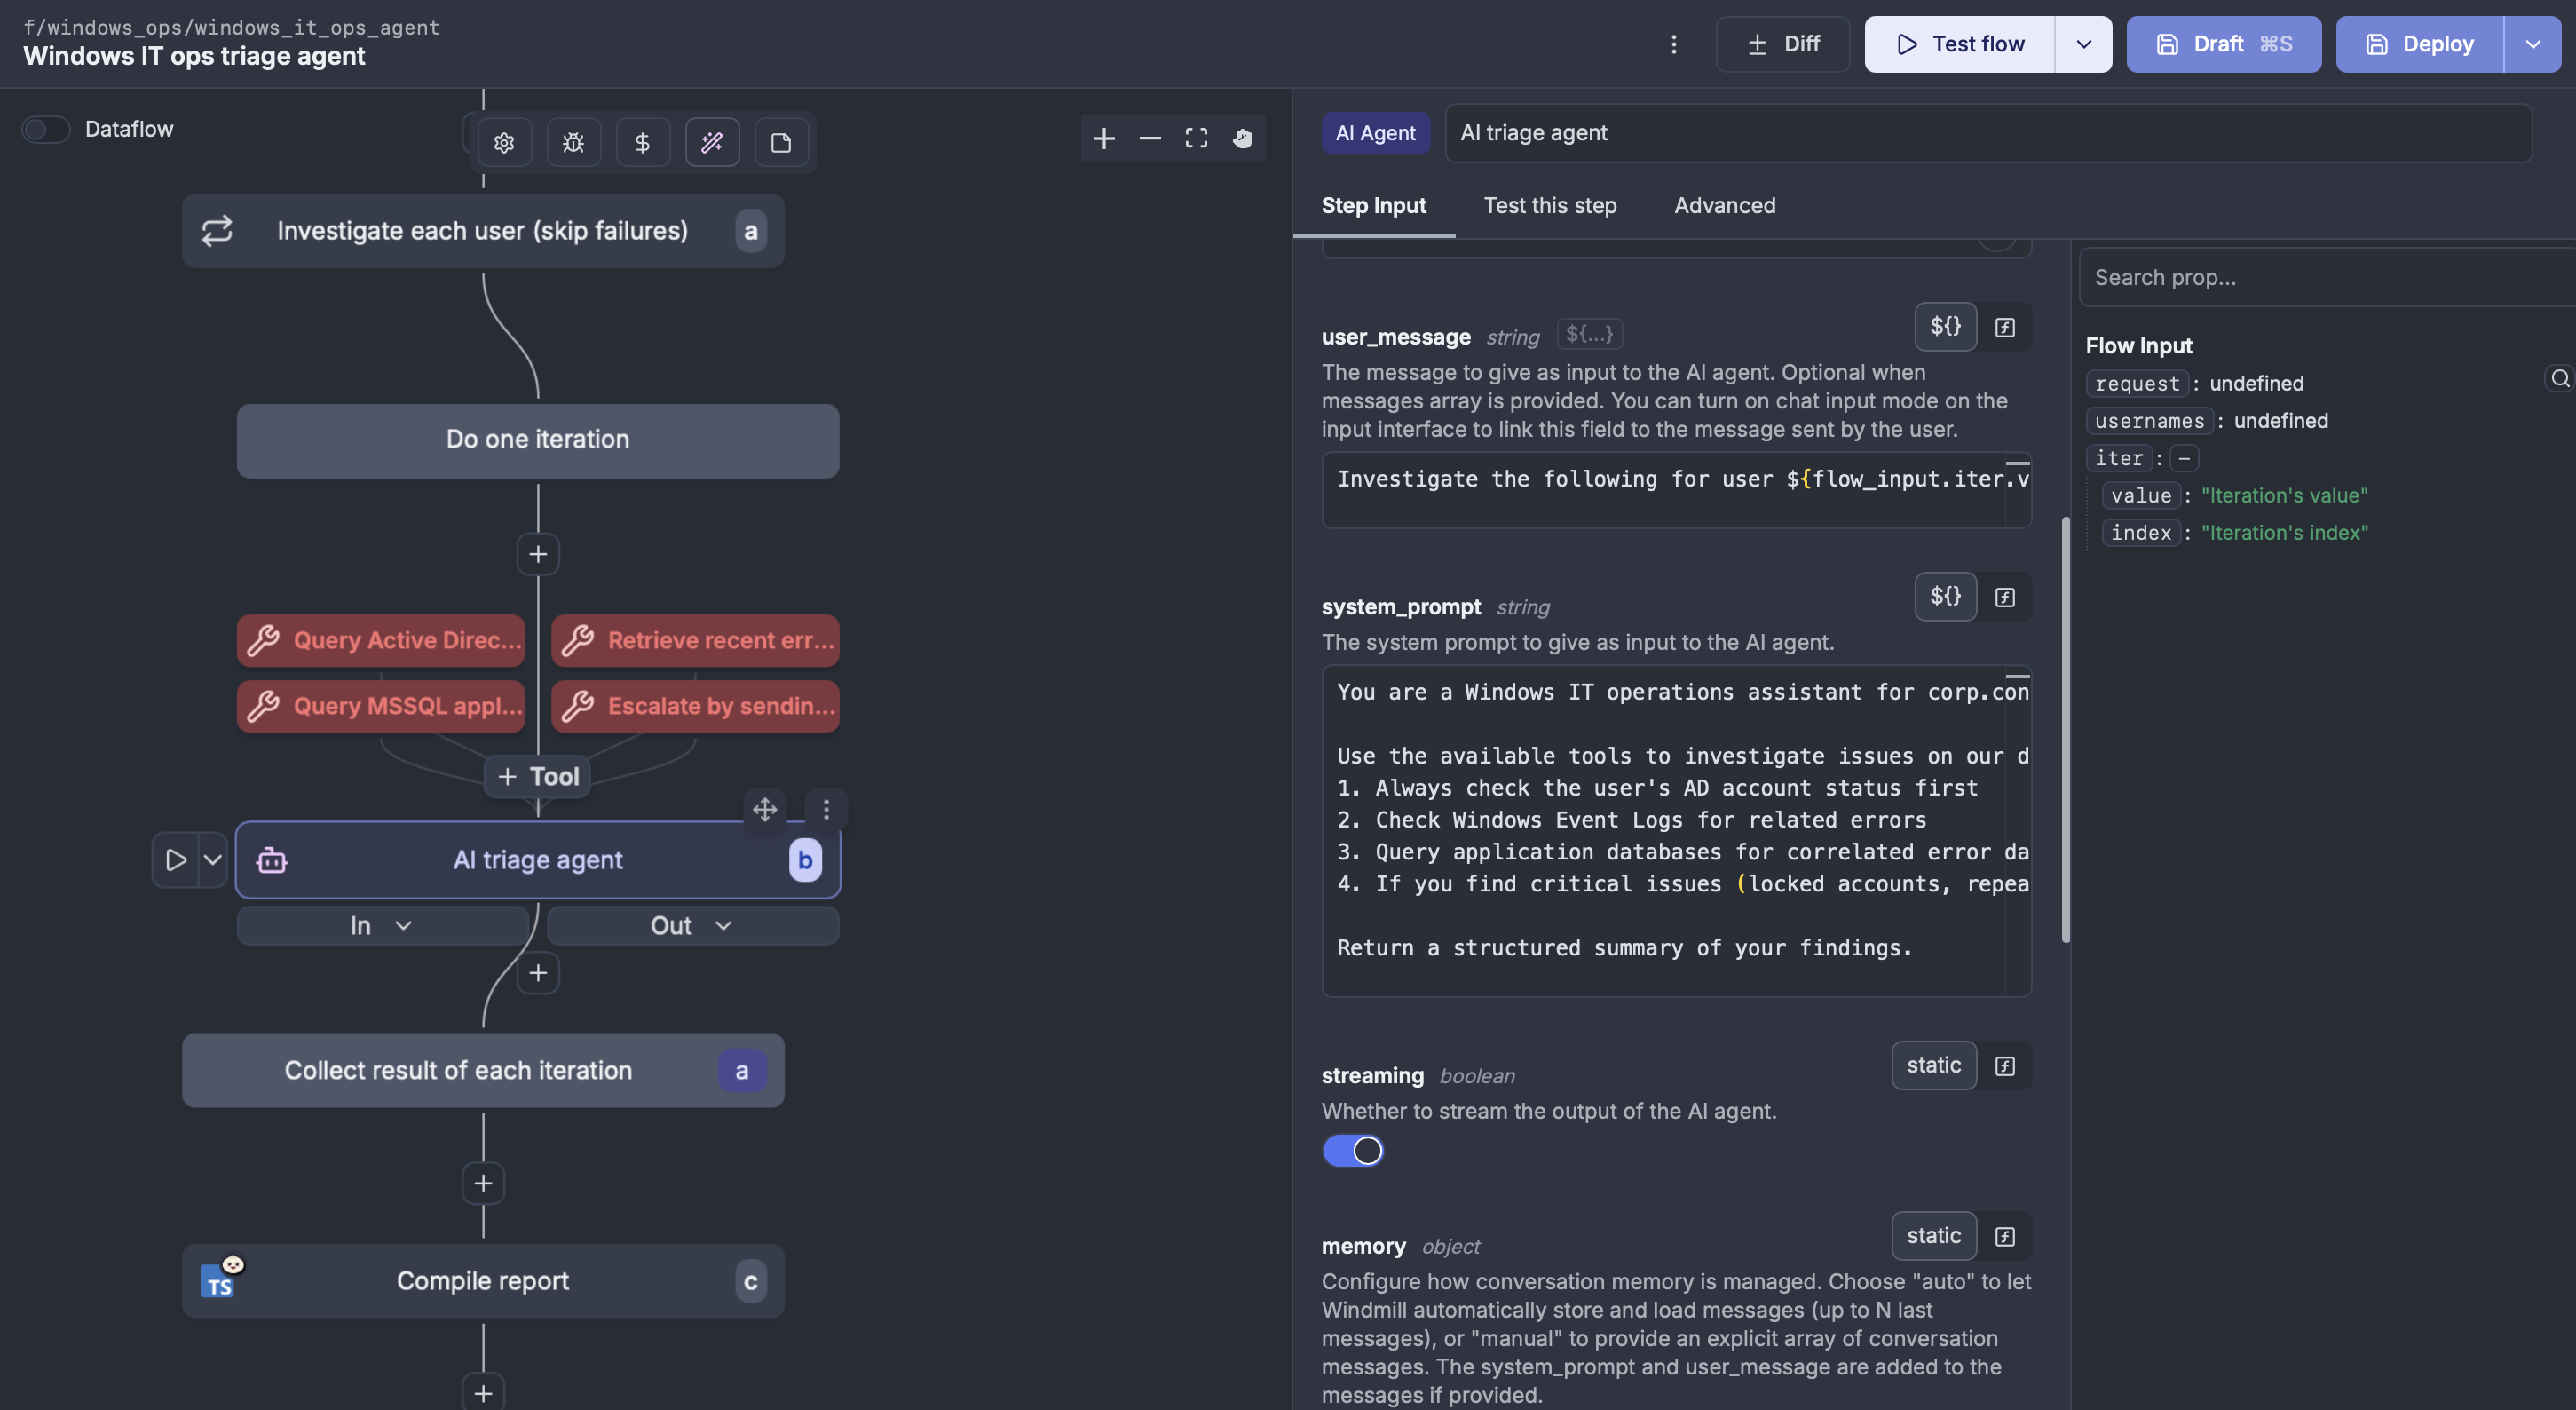Click the kebab menu on AI triage agent node
Image resolution: width=2576 pixels, height=1410 pixels.
click(x=827, y=809)
